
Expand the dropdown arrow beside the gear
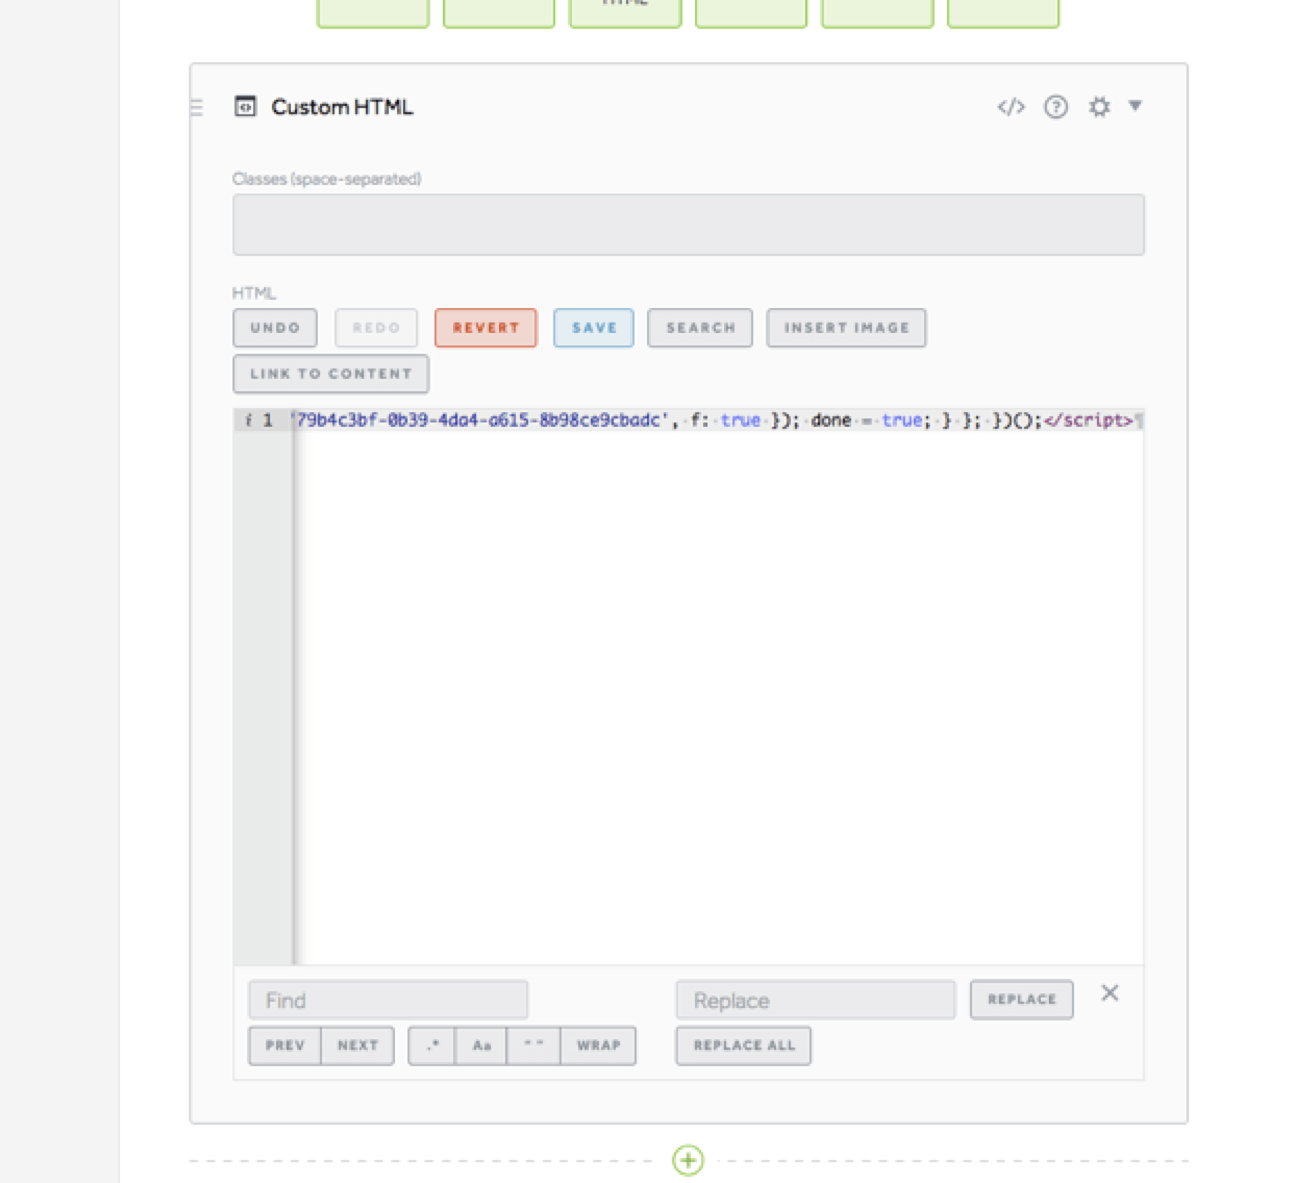coord(1135,106)
